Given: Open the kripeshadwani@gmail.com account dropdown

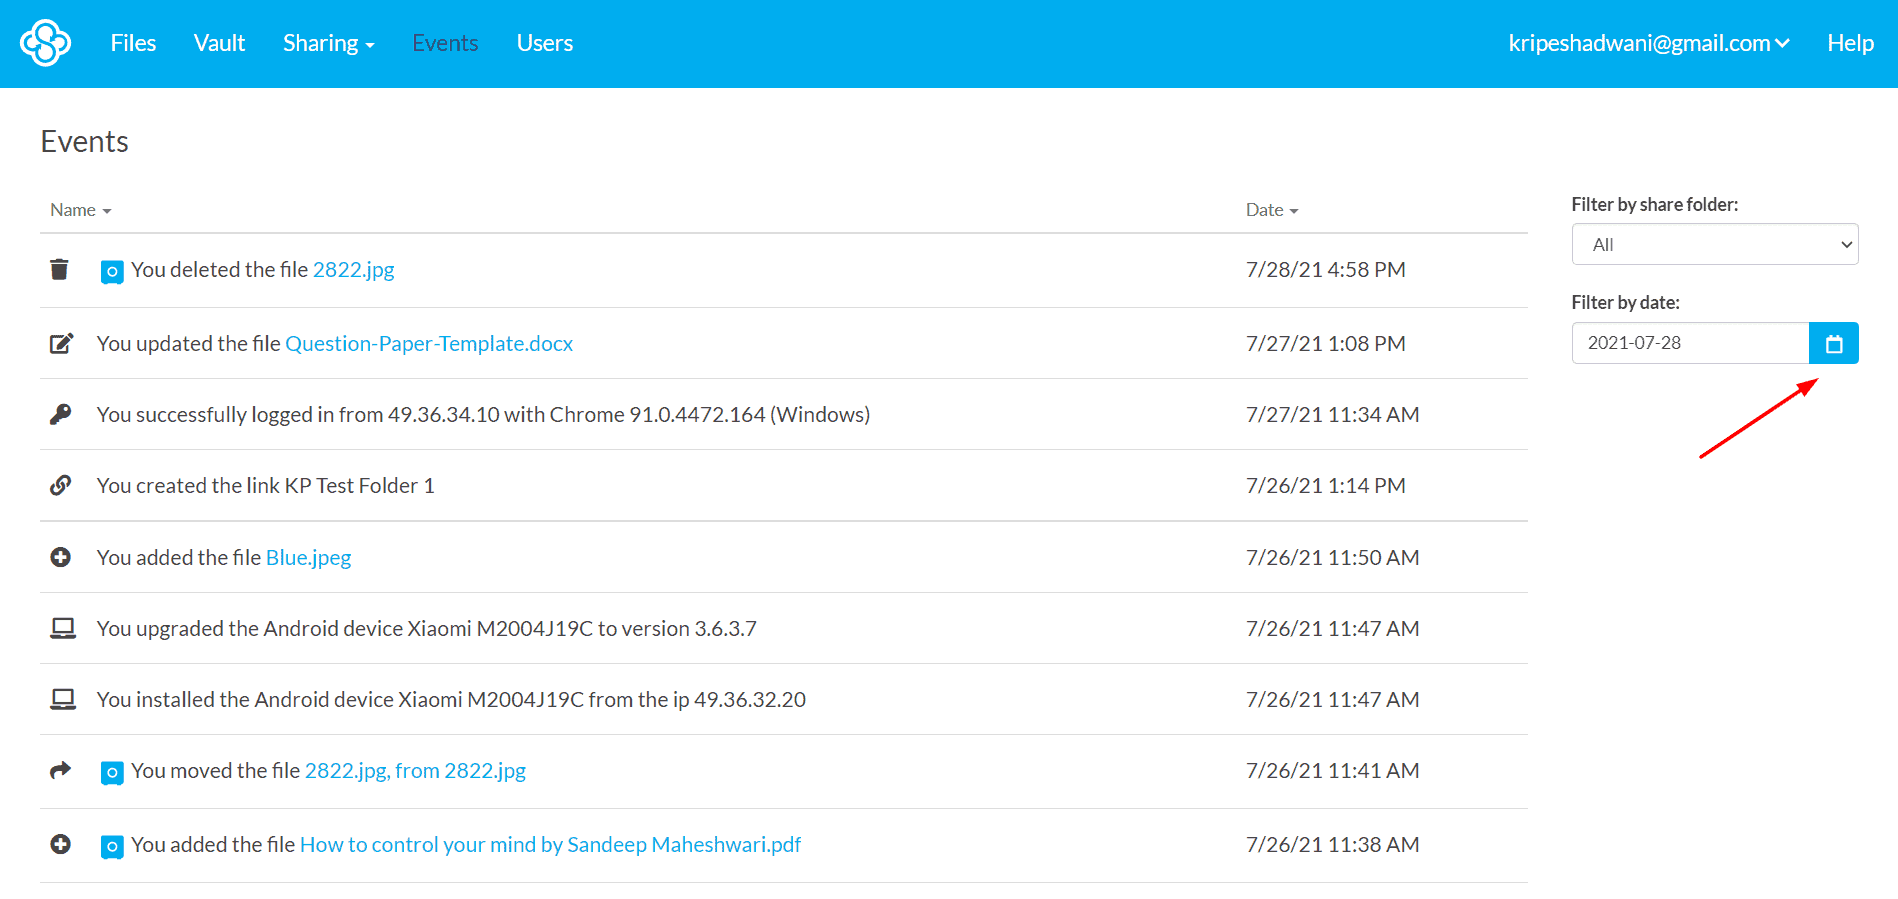Looking at the screenshot, I should pyautogui.click(x=1649, y=43).
